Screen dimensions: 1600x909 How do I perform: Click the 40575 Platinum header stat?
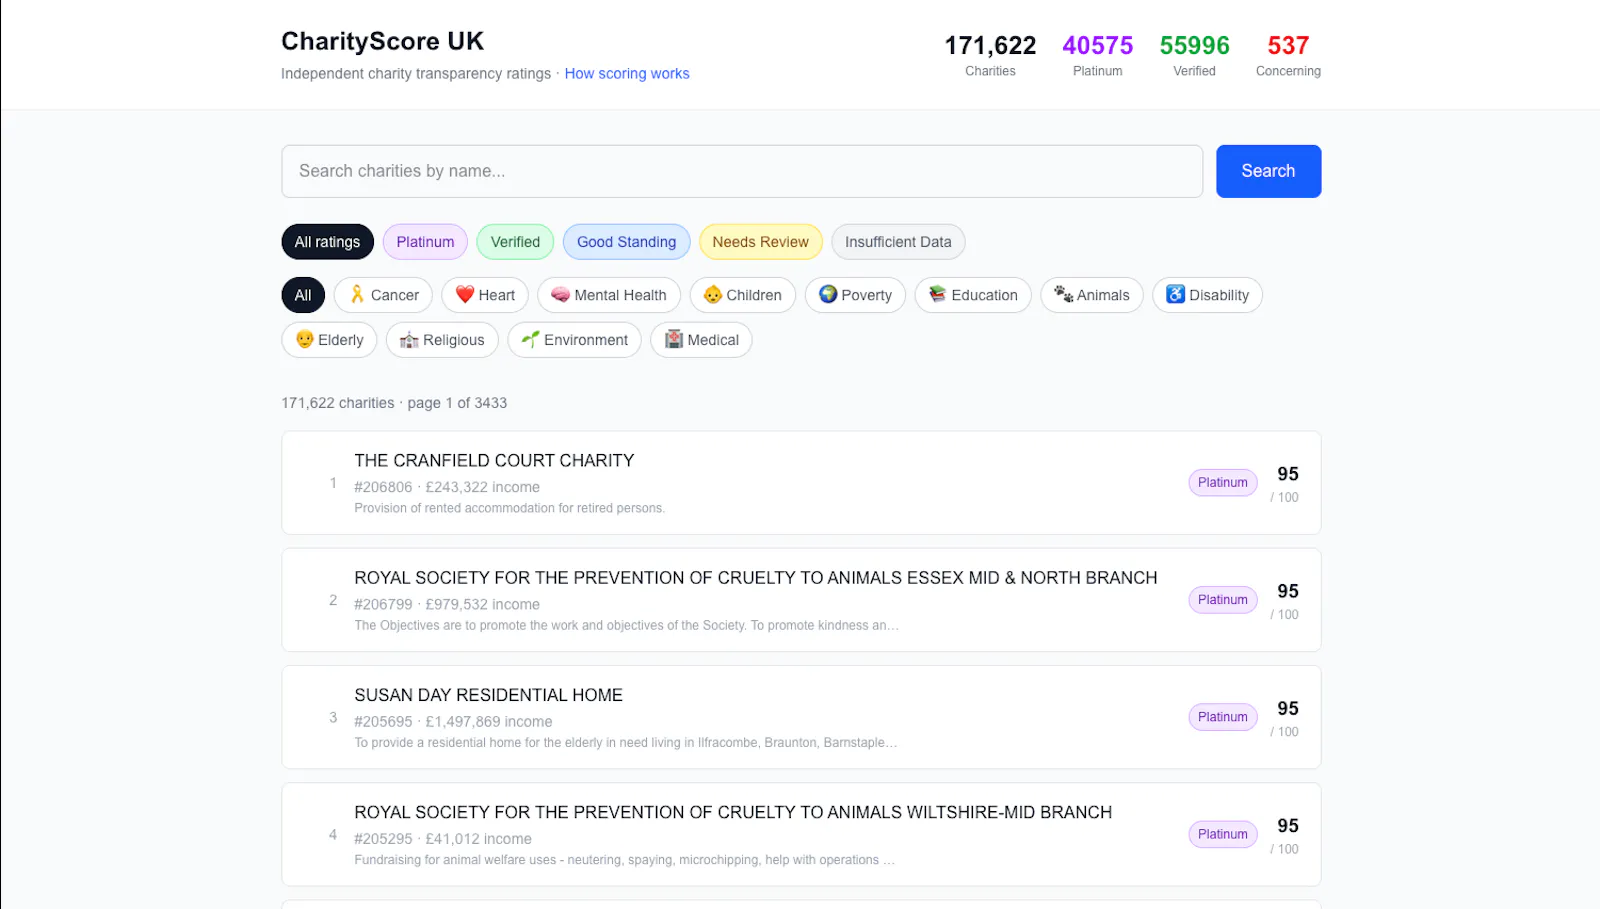(1097, 55)
